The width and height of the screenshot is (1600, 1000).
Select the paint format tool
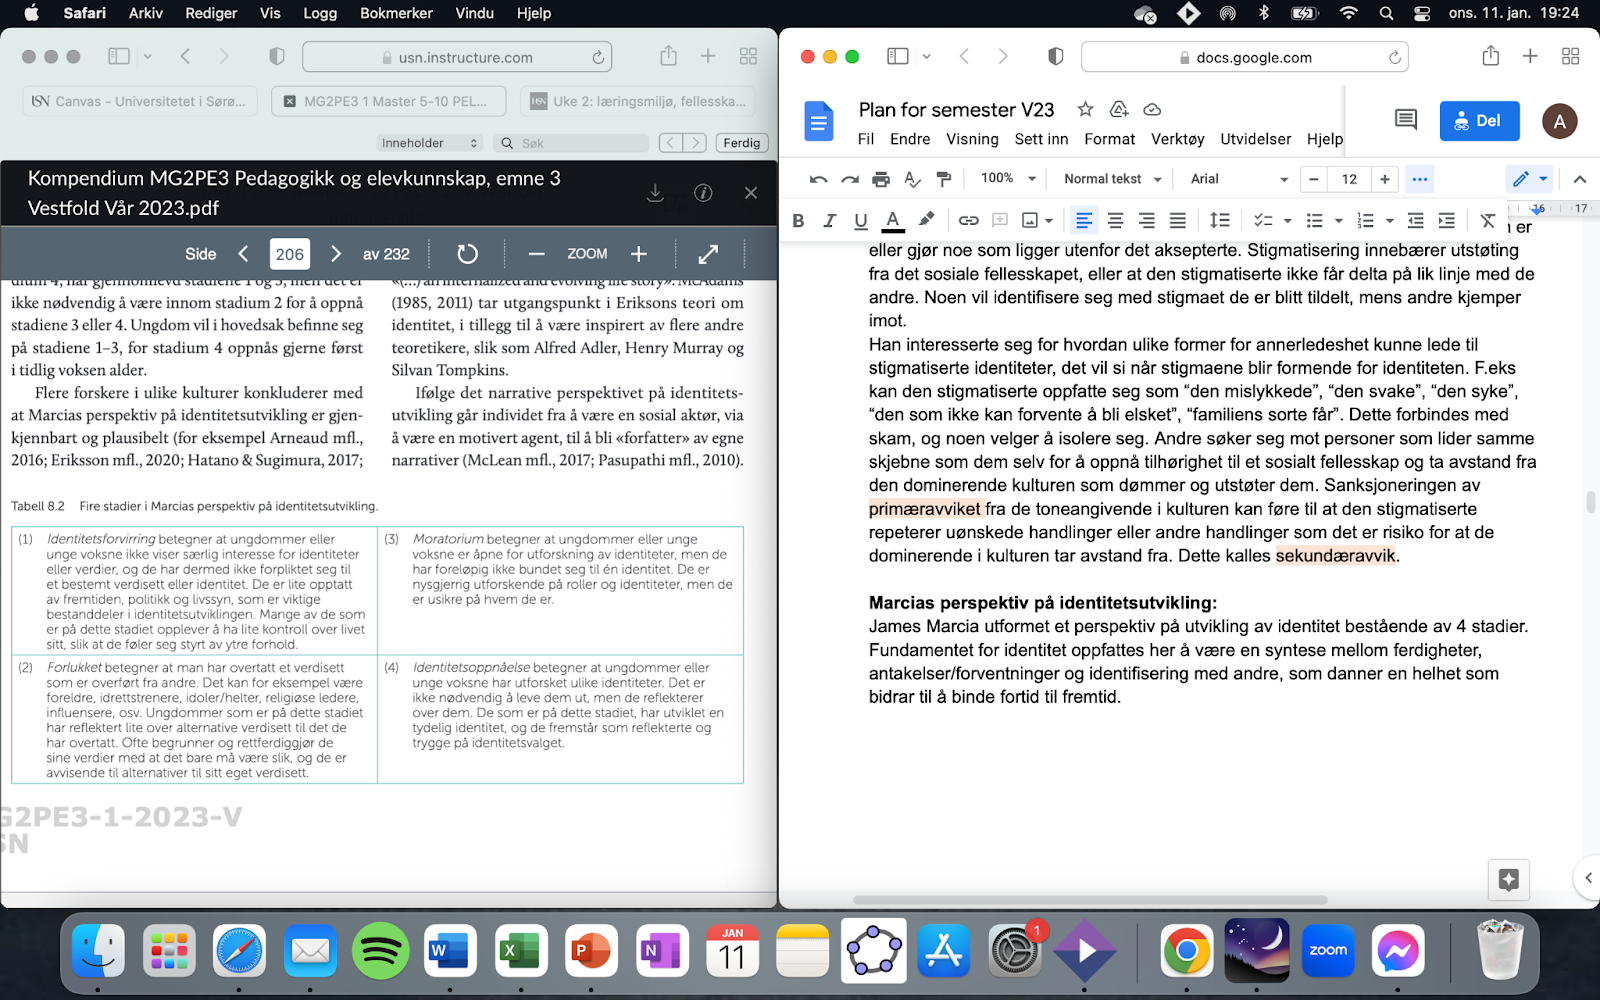click(x=944, y=179)
